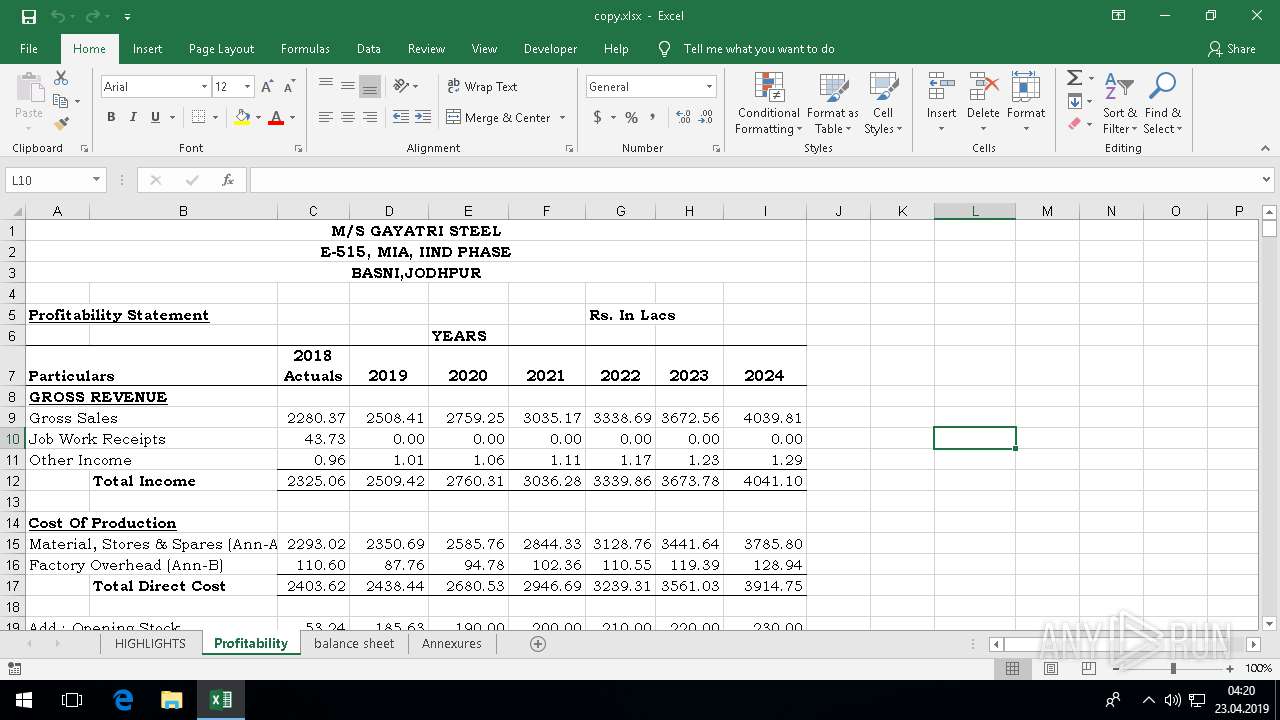The width and height of the screenshot is (1280, 720).
Task: Open Find & Select magnifier
Action: click(x=1163, y=103)
